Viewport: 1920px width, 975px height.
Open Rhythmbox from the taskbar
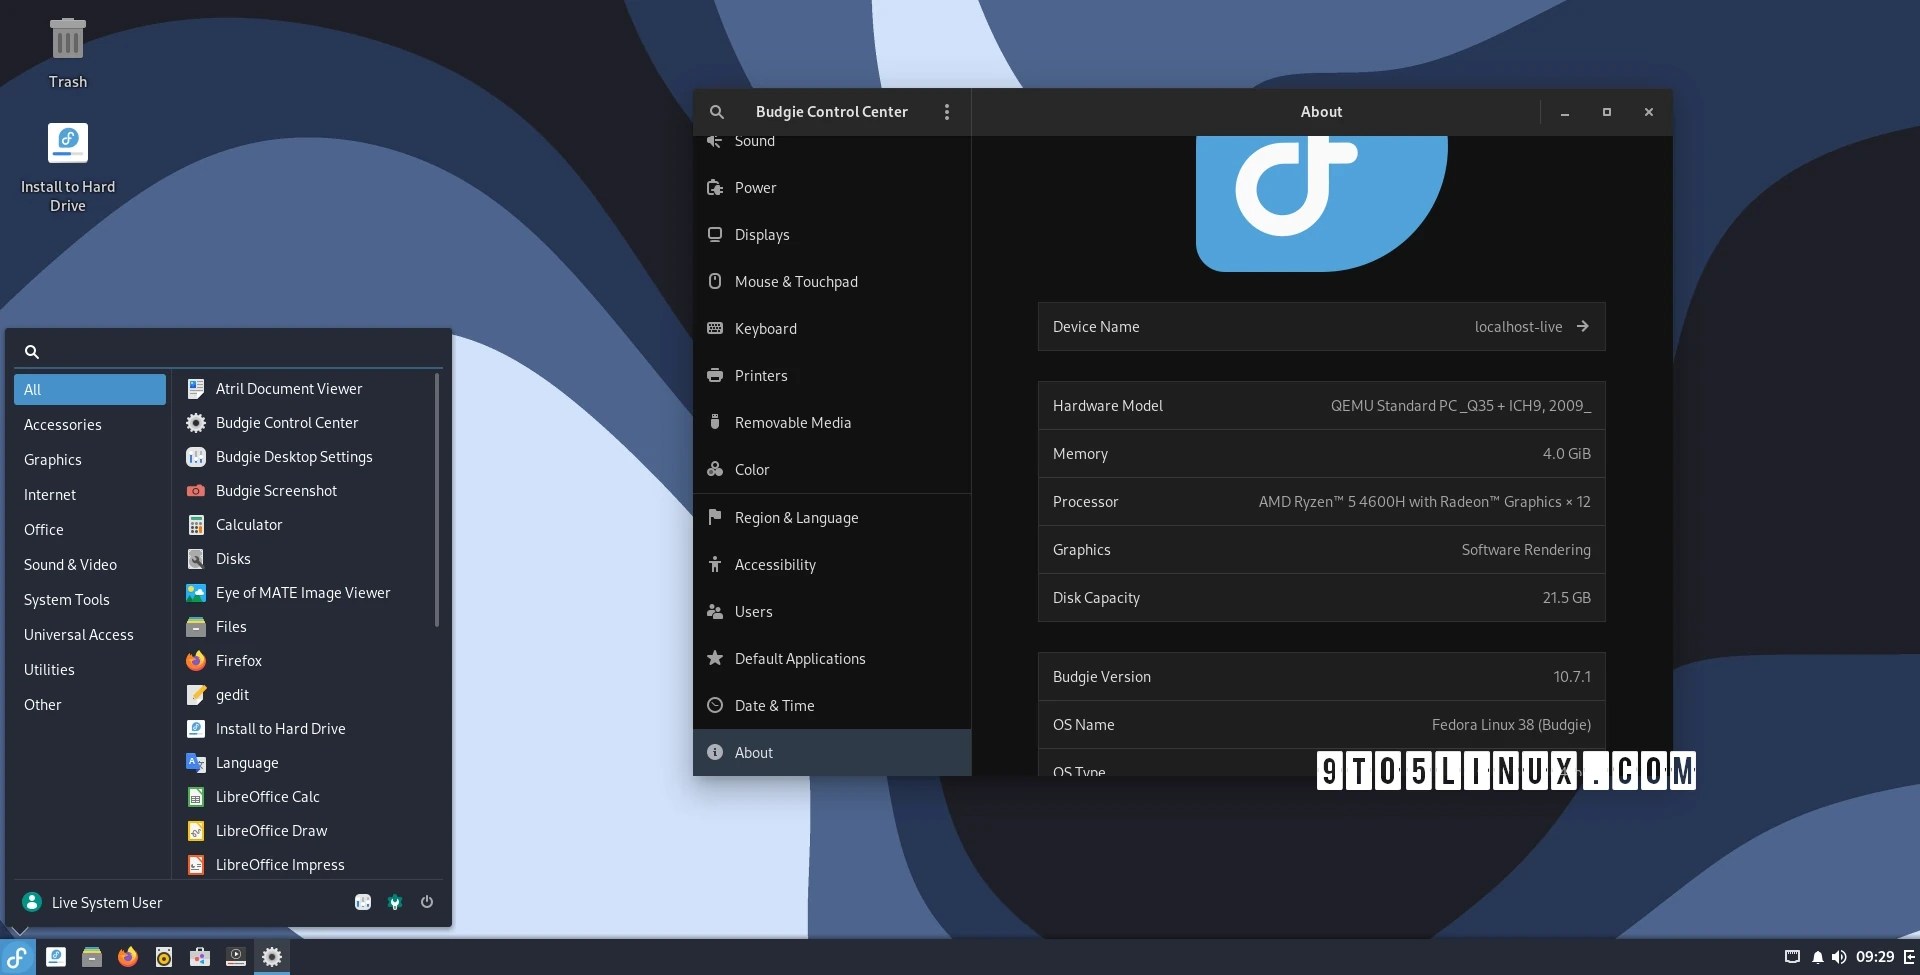coord(163,957)
